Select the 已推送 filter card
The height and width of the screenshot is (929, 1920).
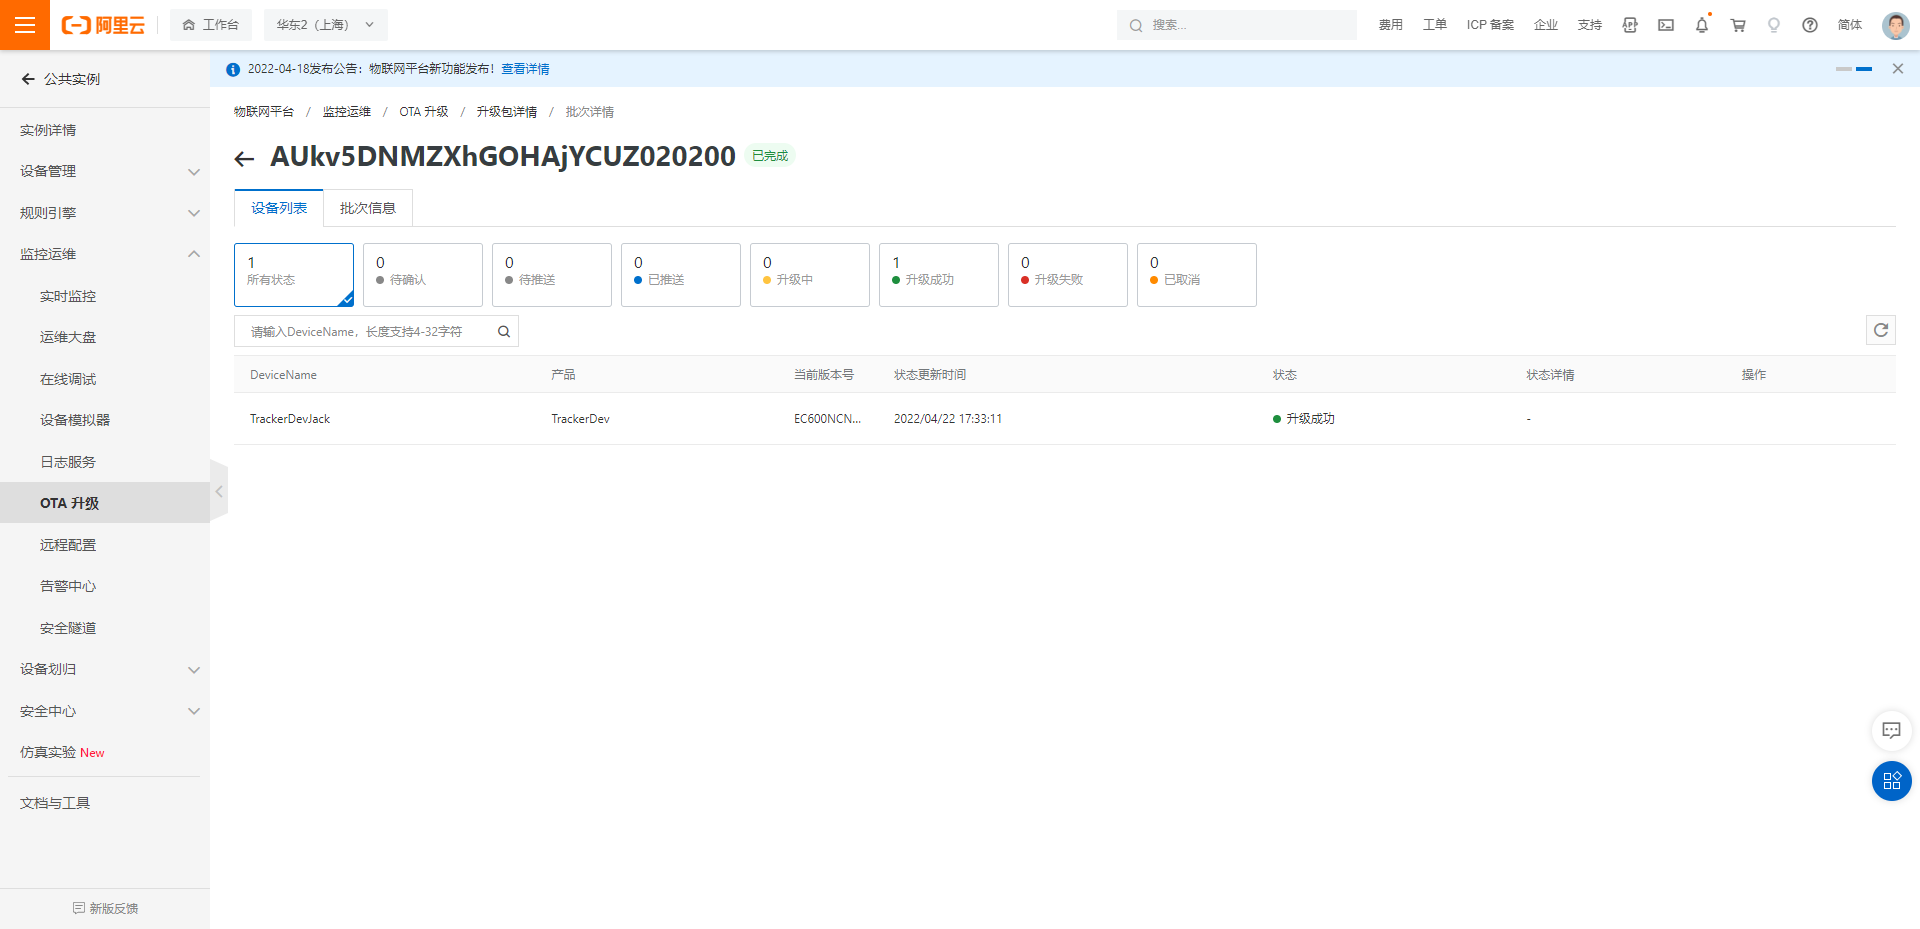click(x=681, y=275)
